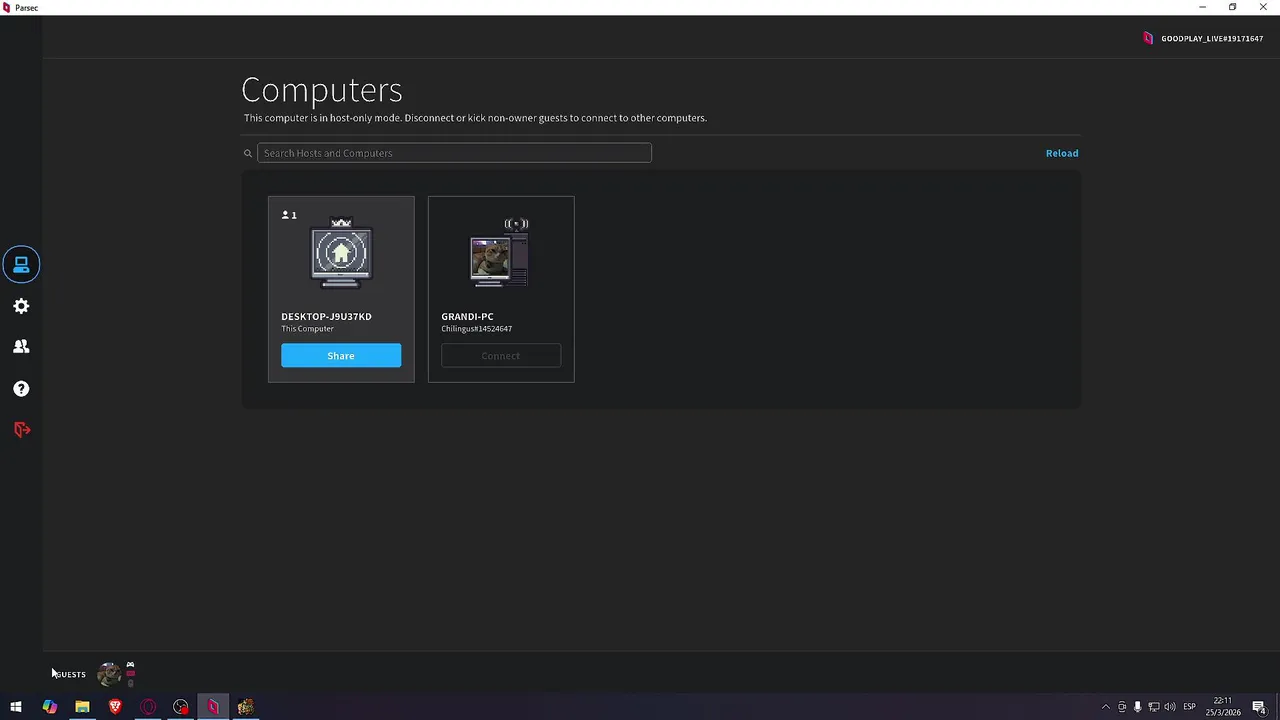This screenshot has width=1280, height=720.
Task: Open Brave browser from the taskbar
Action: tap(115, 707)
